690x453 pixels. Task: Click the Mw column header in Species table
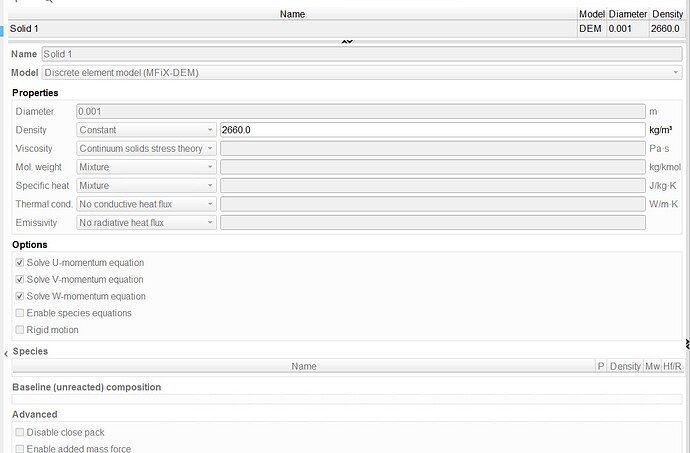click(653, 367)
